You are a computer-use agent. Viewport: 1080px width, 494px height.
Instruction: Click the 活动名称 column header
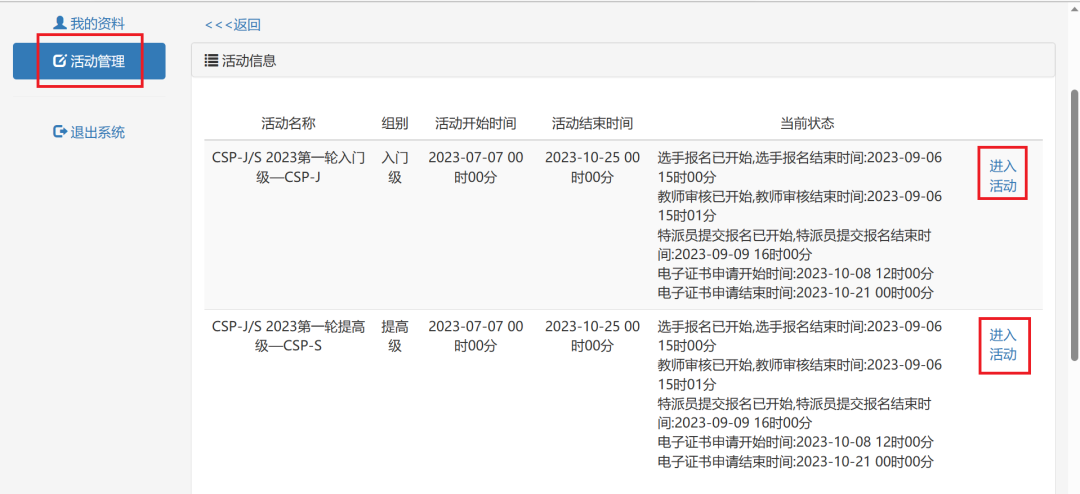coord(288,123)
